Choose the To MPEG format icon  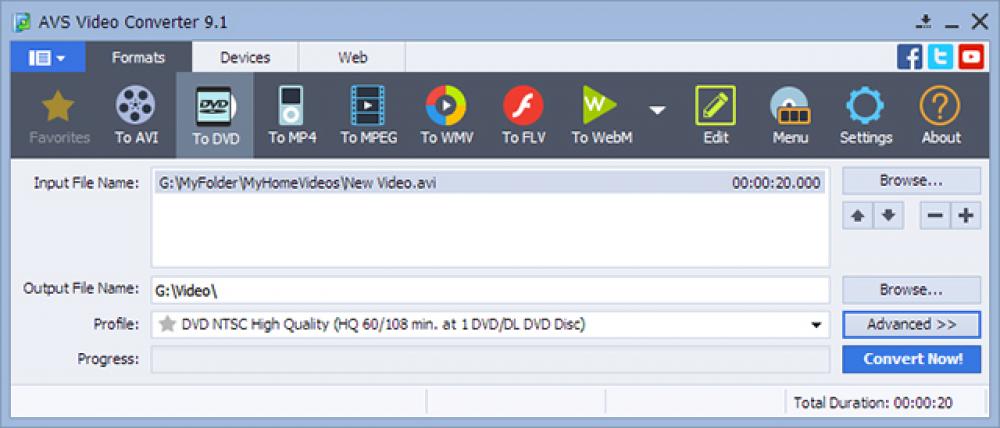click(x=368, y=115)
